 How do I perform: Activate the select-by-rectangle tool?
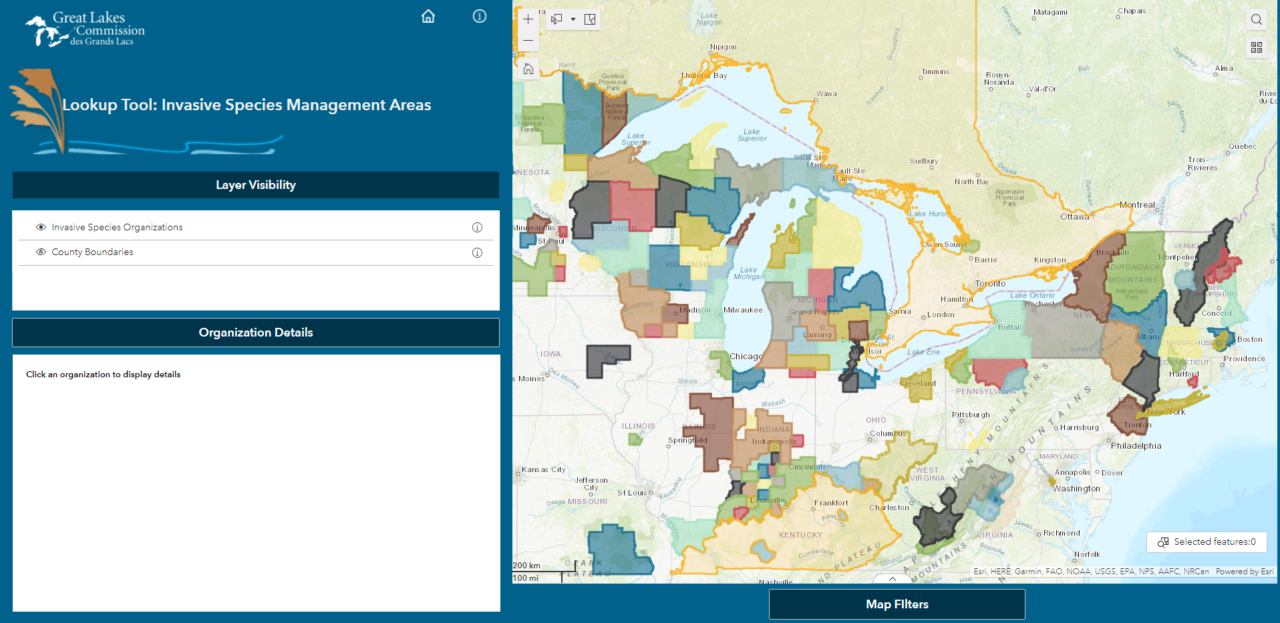tap(556, 18)
